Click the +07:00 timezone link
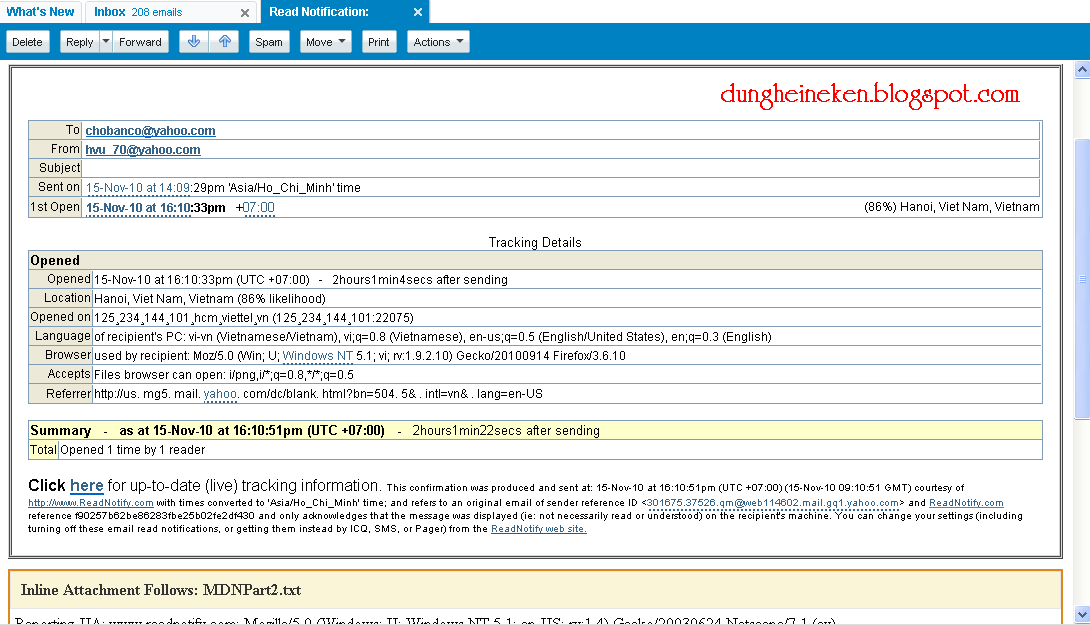 tap(259, 208)
